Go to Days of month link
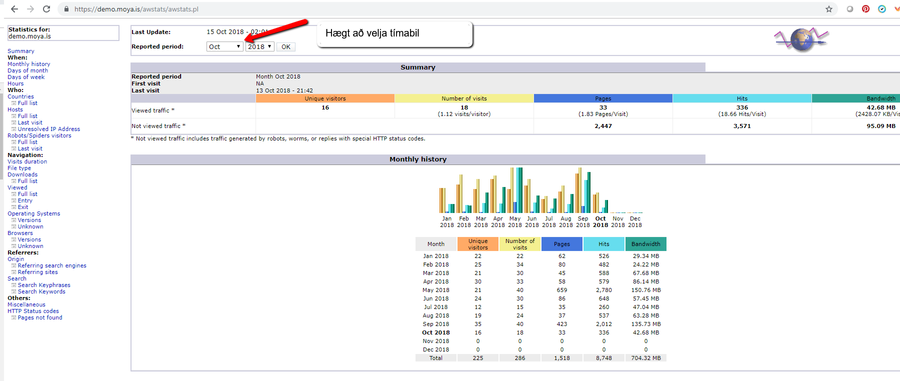 click(28, 71)
